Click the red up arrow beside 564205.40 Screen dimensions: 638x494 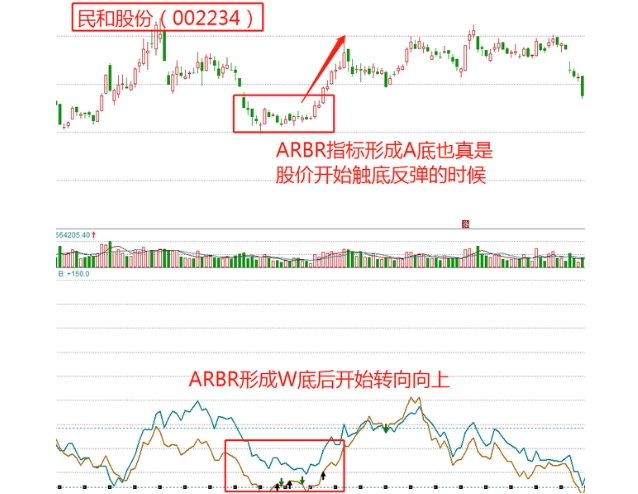pyautogui.click(x=94, y=235)
